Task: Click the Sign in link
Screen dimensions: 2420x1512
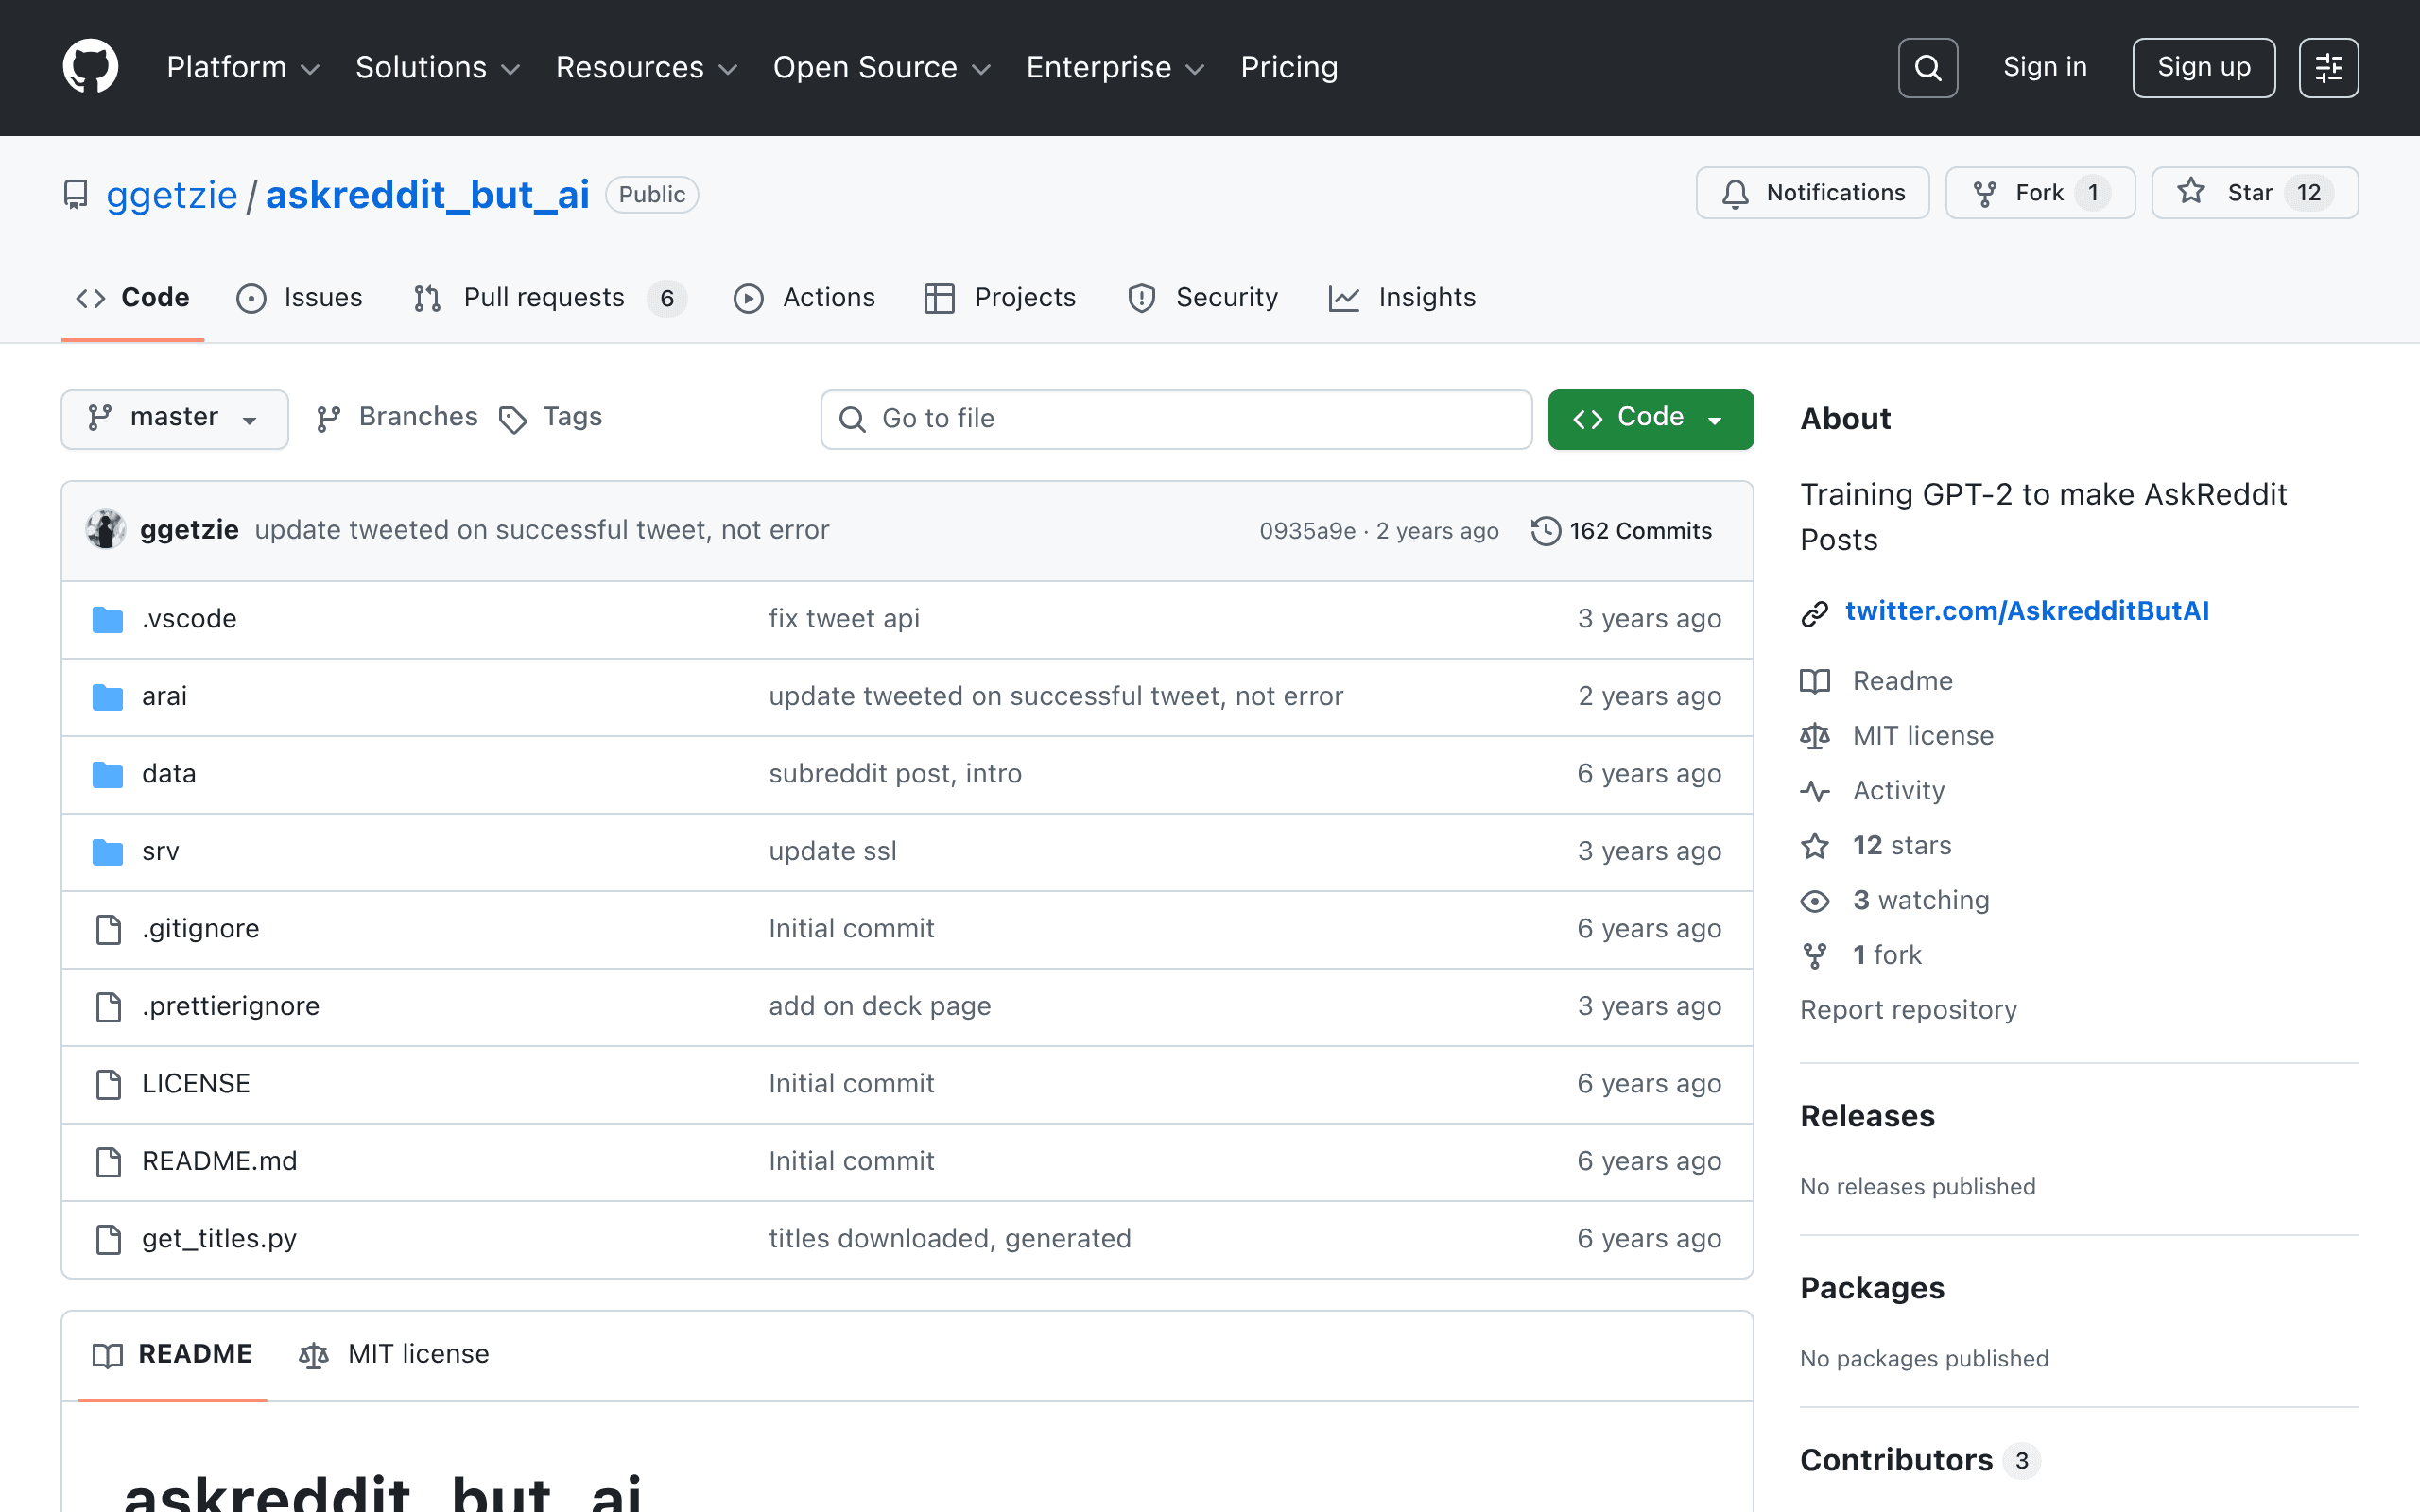Action: 2045,67
